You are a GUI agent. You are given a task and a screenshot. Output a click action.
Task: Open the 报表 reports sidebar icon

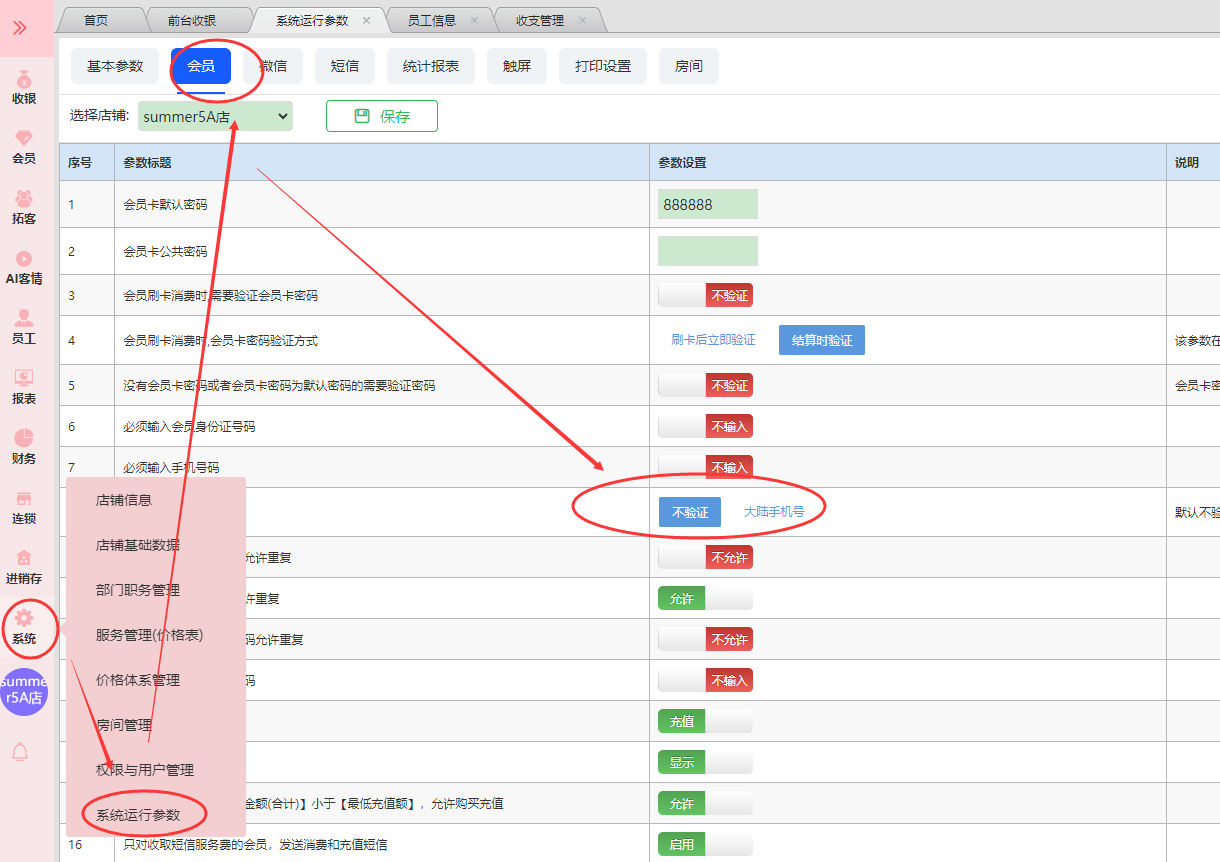pyautogui.click(x=24, y=387)
